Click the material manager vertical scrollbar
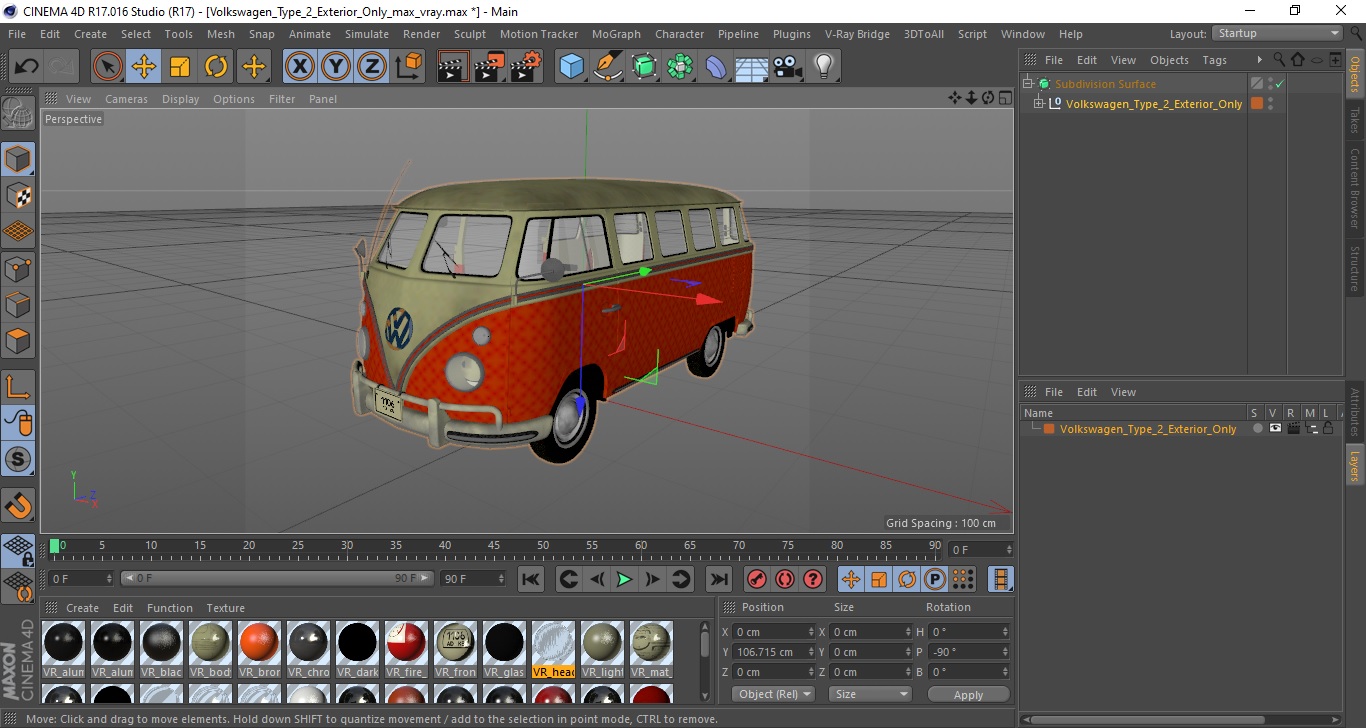 click(x=704, y=643)
